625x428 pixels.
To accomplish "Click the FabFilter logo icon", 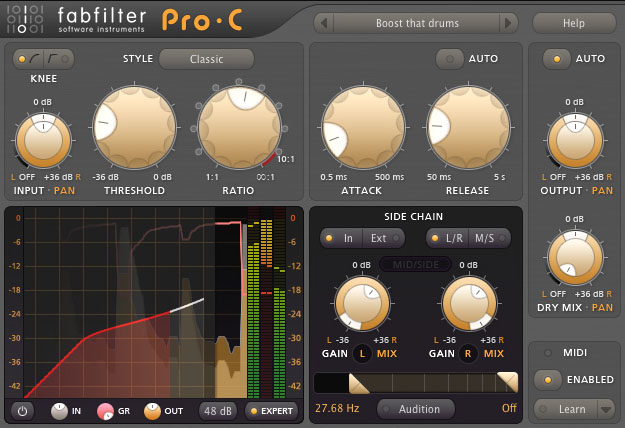I will pos(26,18).
